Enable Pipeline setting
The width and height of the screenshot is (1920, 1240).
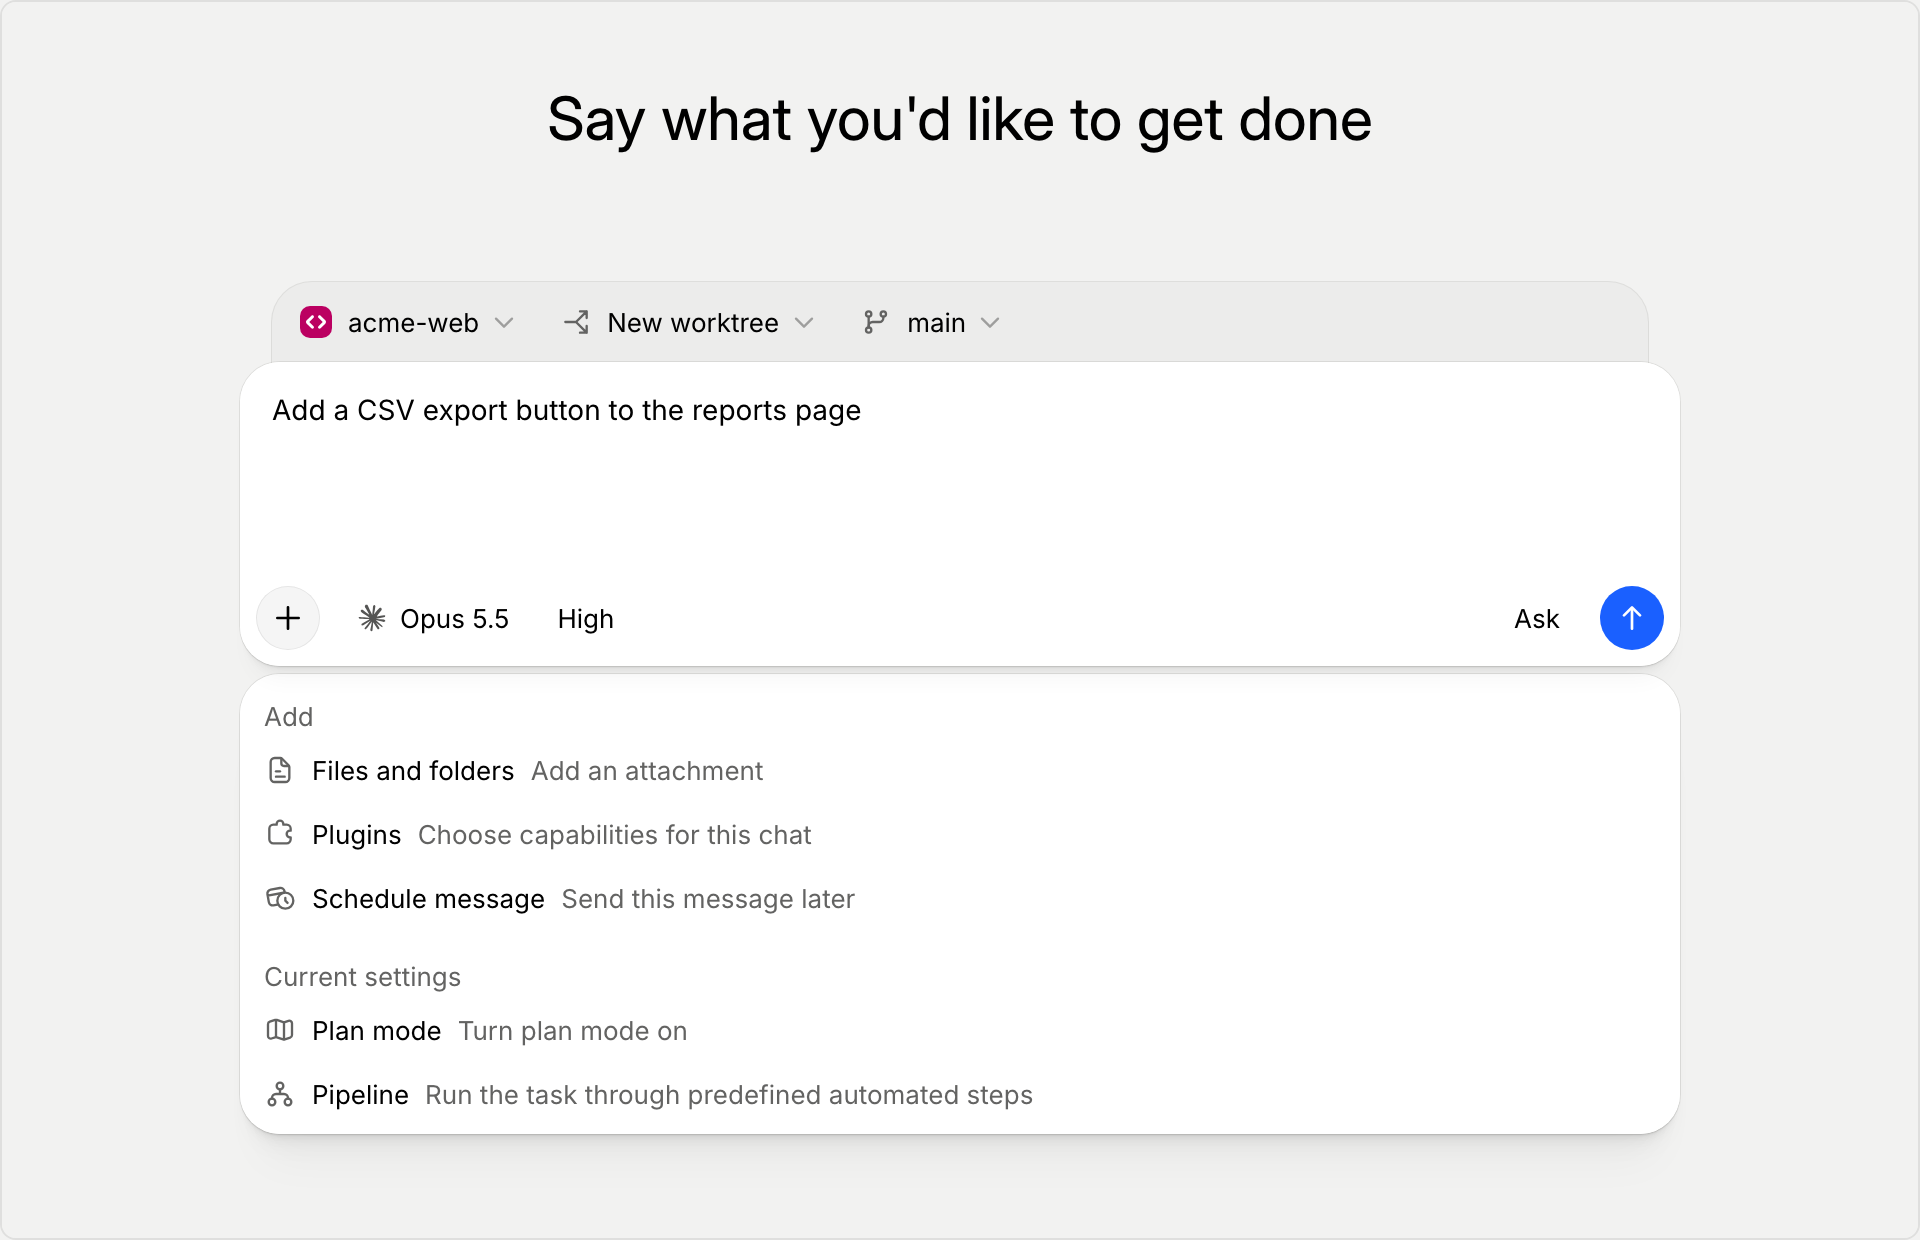(x=960, y=1095)
